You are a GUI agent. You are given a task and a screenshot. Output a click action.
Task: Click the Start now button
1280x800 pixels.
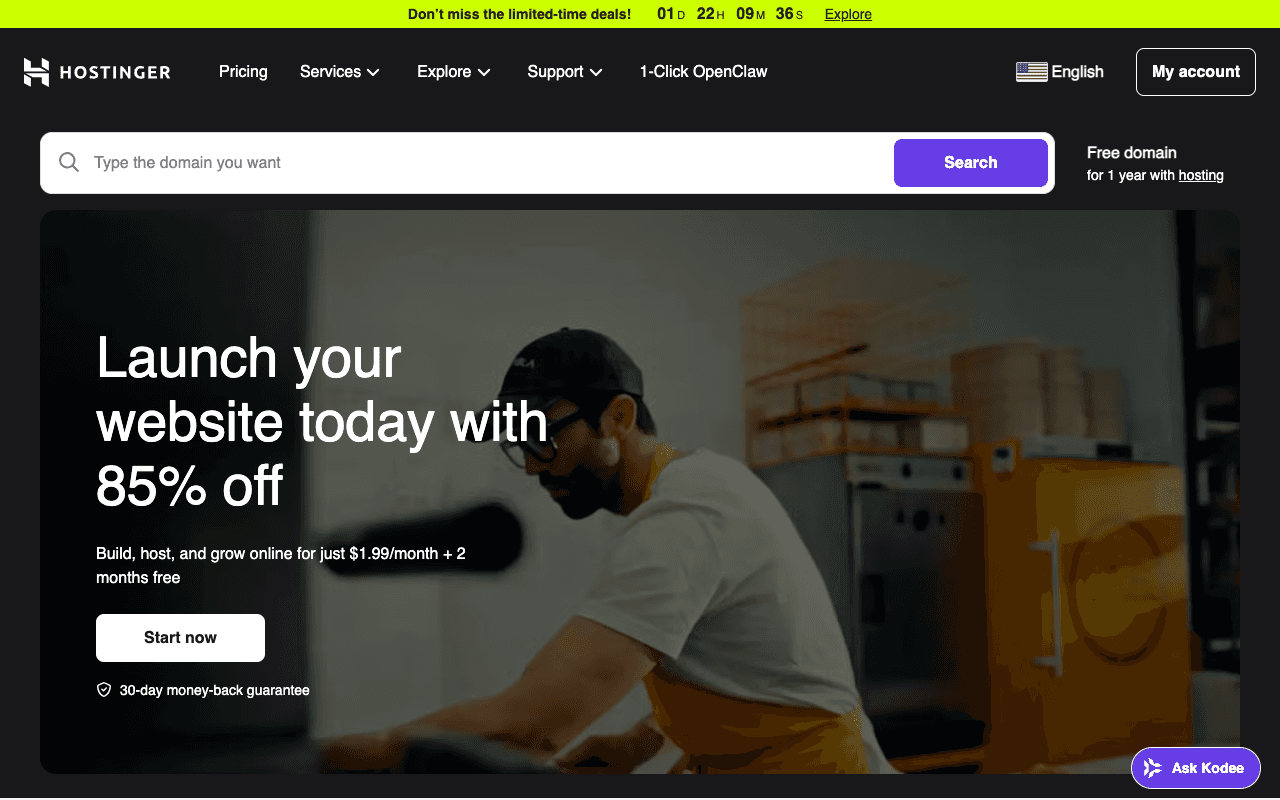(x=180, y=638)
